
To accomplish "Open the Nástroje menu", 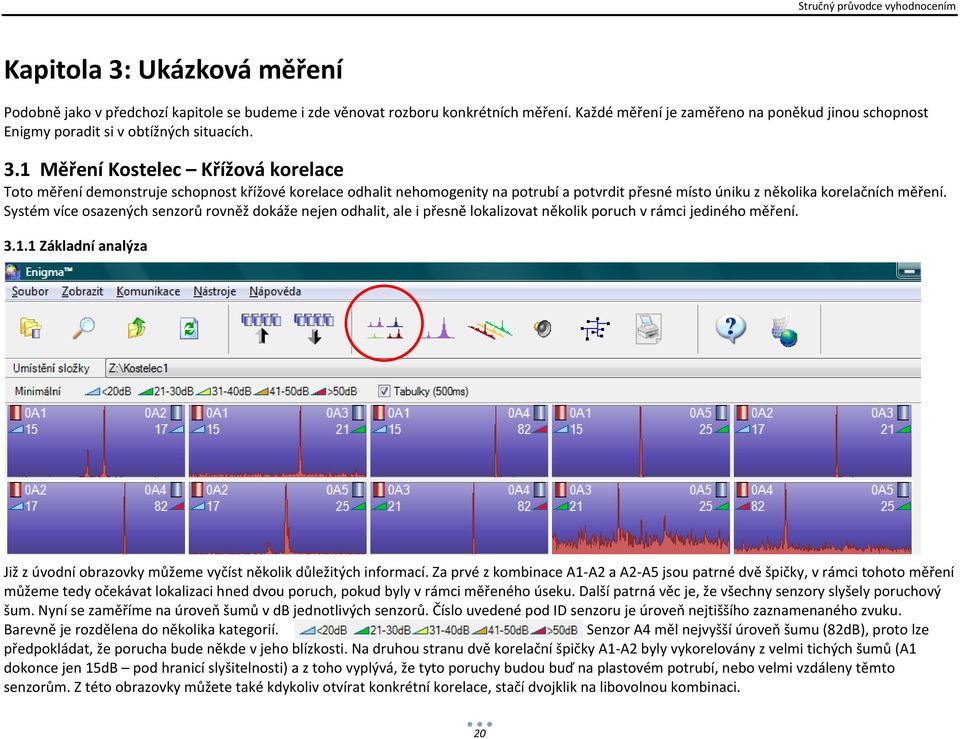I will 214,291.
